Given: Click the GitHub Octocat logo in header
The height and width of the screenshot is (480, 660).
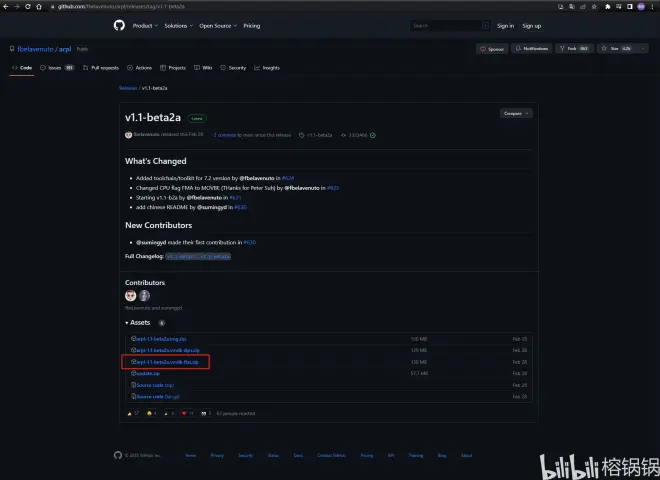Looking at the screenshot, I should tap(119, 26).
